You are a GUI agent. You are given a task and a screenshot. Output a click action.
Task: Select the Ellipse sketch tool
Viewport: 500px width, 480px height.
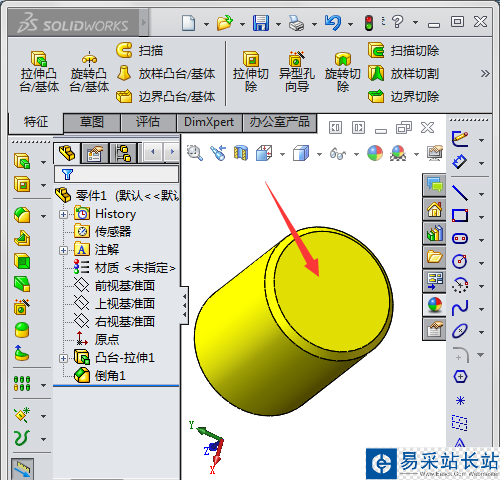[460, 331]
